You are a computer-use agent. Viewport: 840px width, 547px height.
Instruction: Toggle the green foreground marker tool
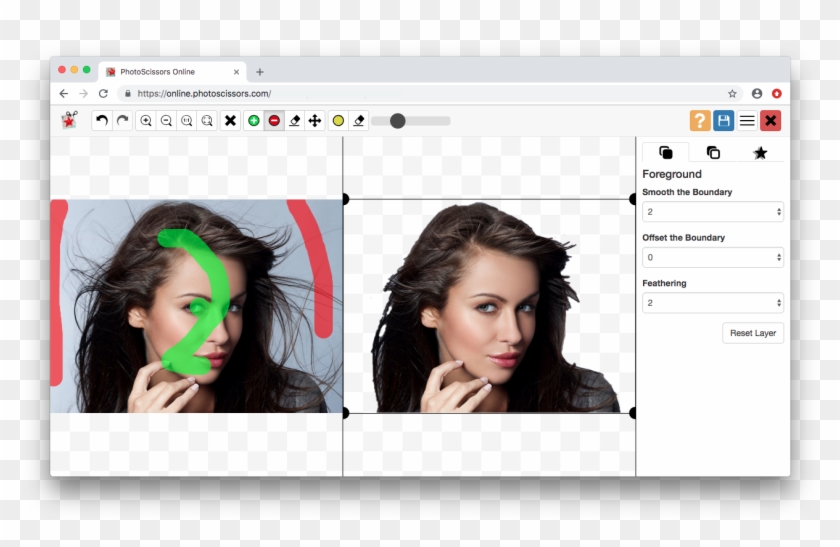point(254,121)
